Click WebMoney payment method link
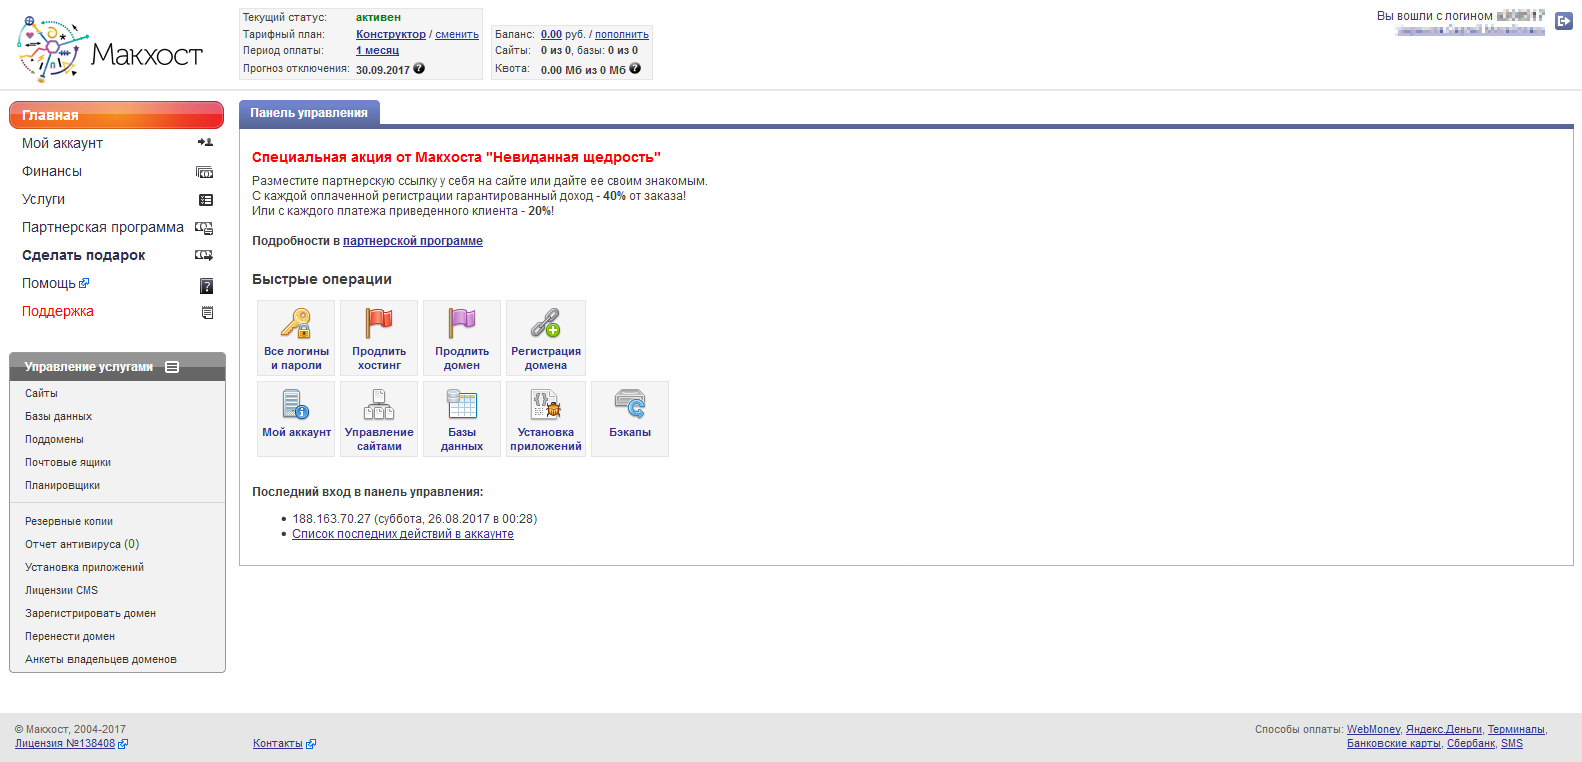This screenshot has width=1582, height=762. coord(1373,729)
